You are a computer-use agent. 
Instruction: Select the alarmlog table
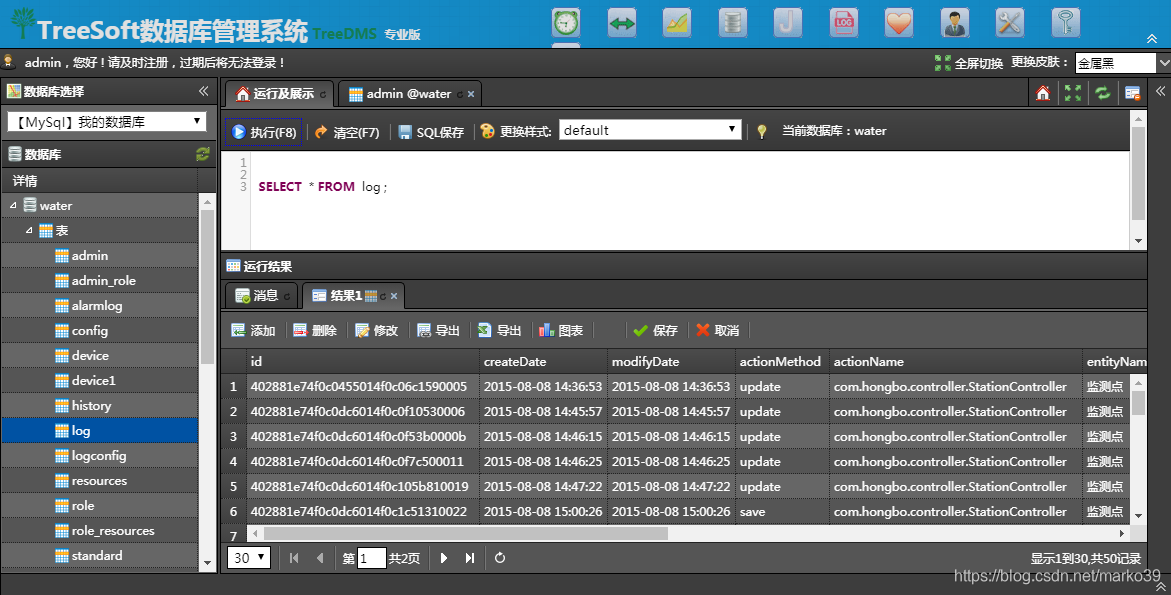point(97,305)
